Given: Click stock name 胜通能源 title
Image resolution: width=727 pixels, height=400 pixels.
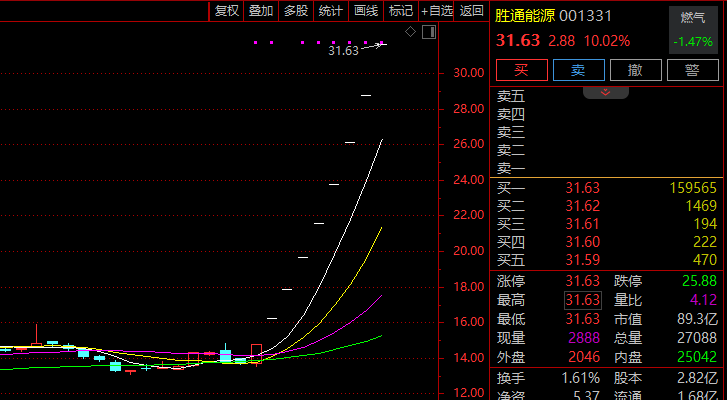Looking at the screenshot, I should point(524,16).
